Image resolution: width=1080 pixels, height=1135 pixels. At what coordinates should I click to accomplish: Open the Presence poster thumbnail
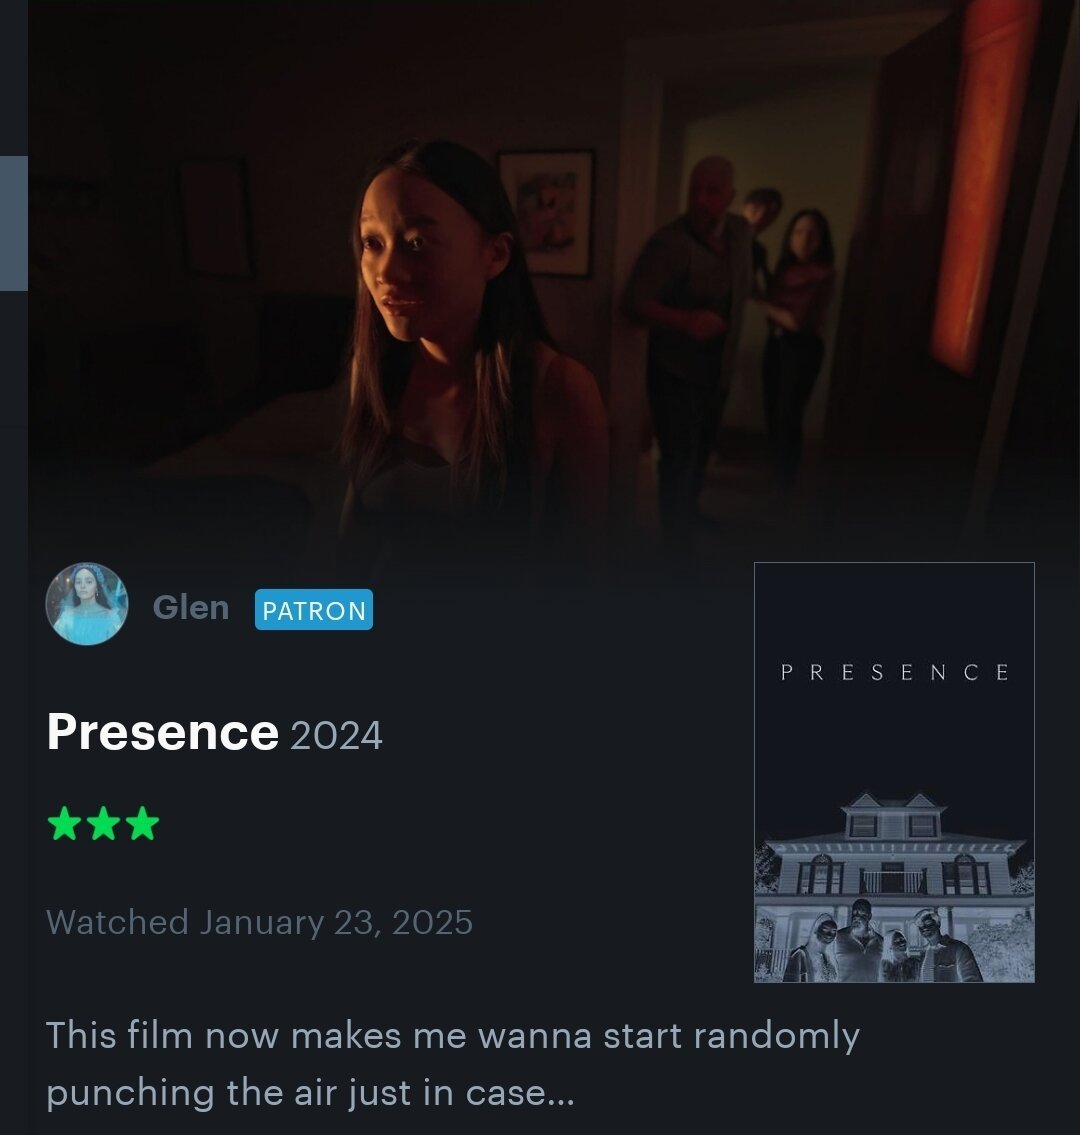click(x=894, y=772)
